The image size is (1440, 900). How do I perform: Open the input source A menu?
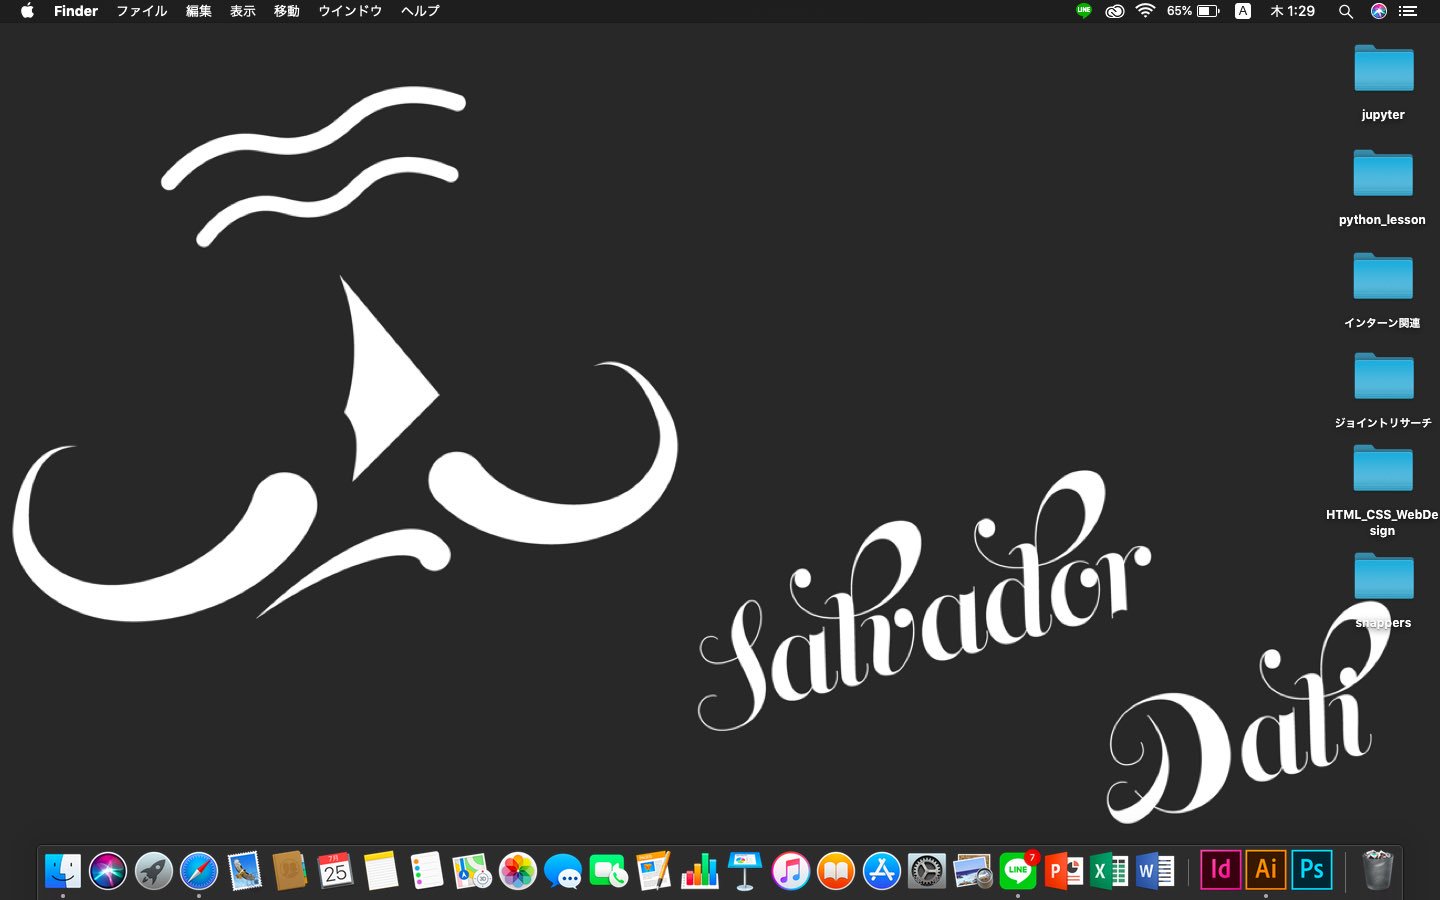[x=1243, y=11]
